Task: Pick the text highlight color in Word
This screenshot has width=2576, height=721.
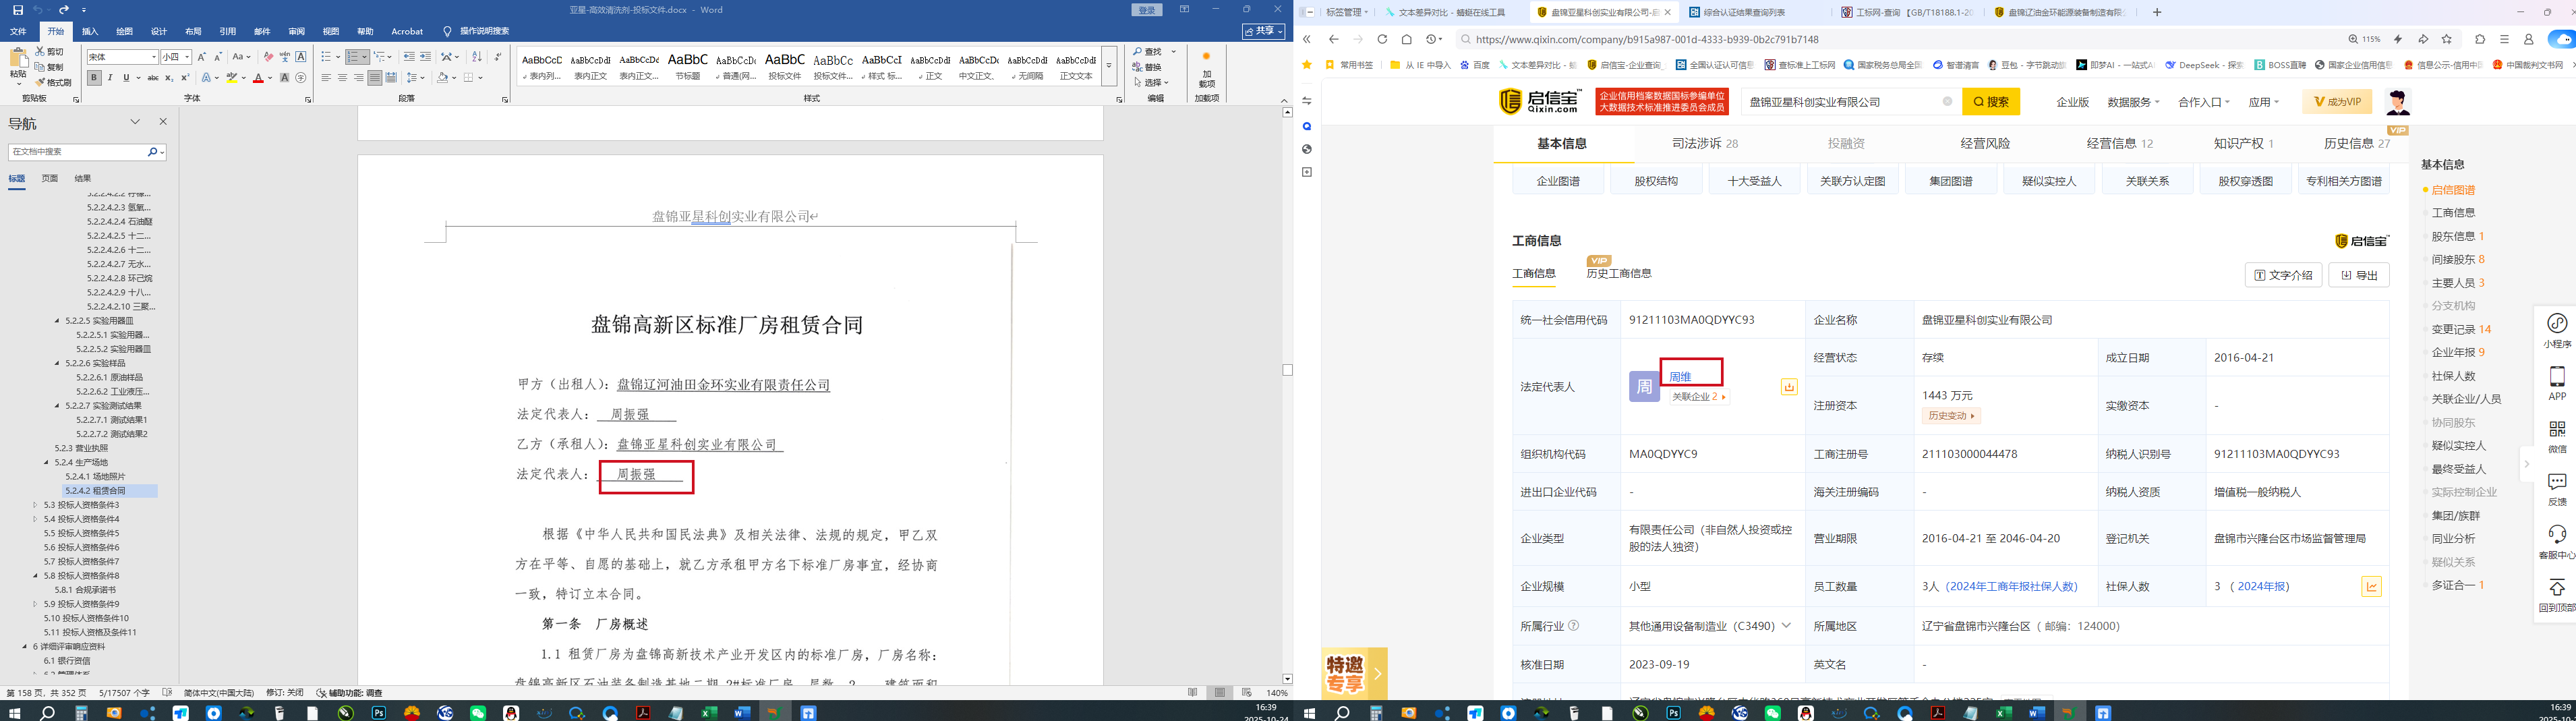Action: click(233, 78)
